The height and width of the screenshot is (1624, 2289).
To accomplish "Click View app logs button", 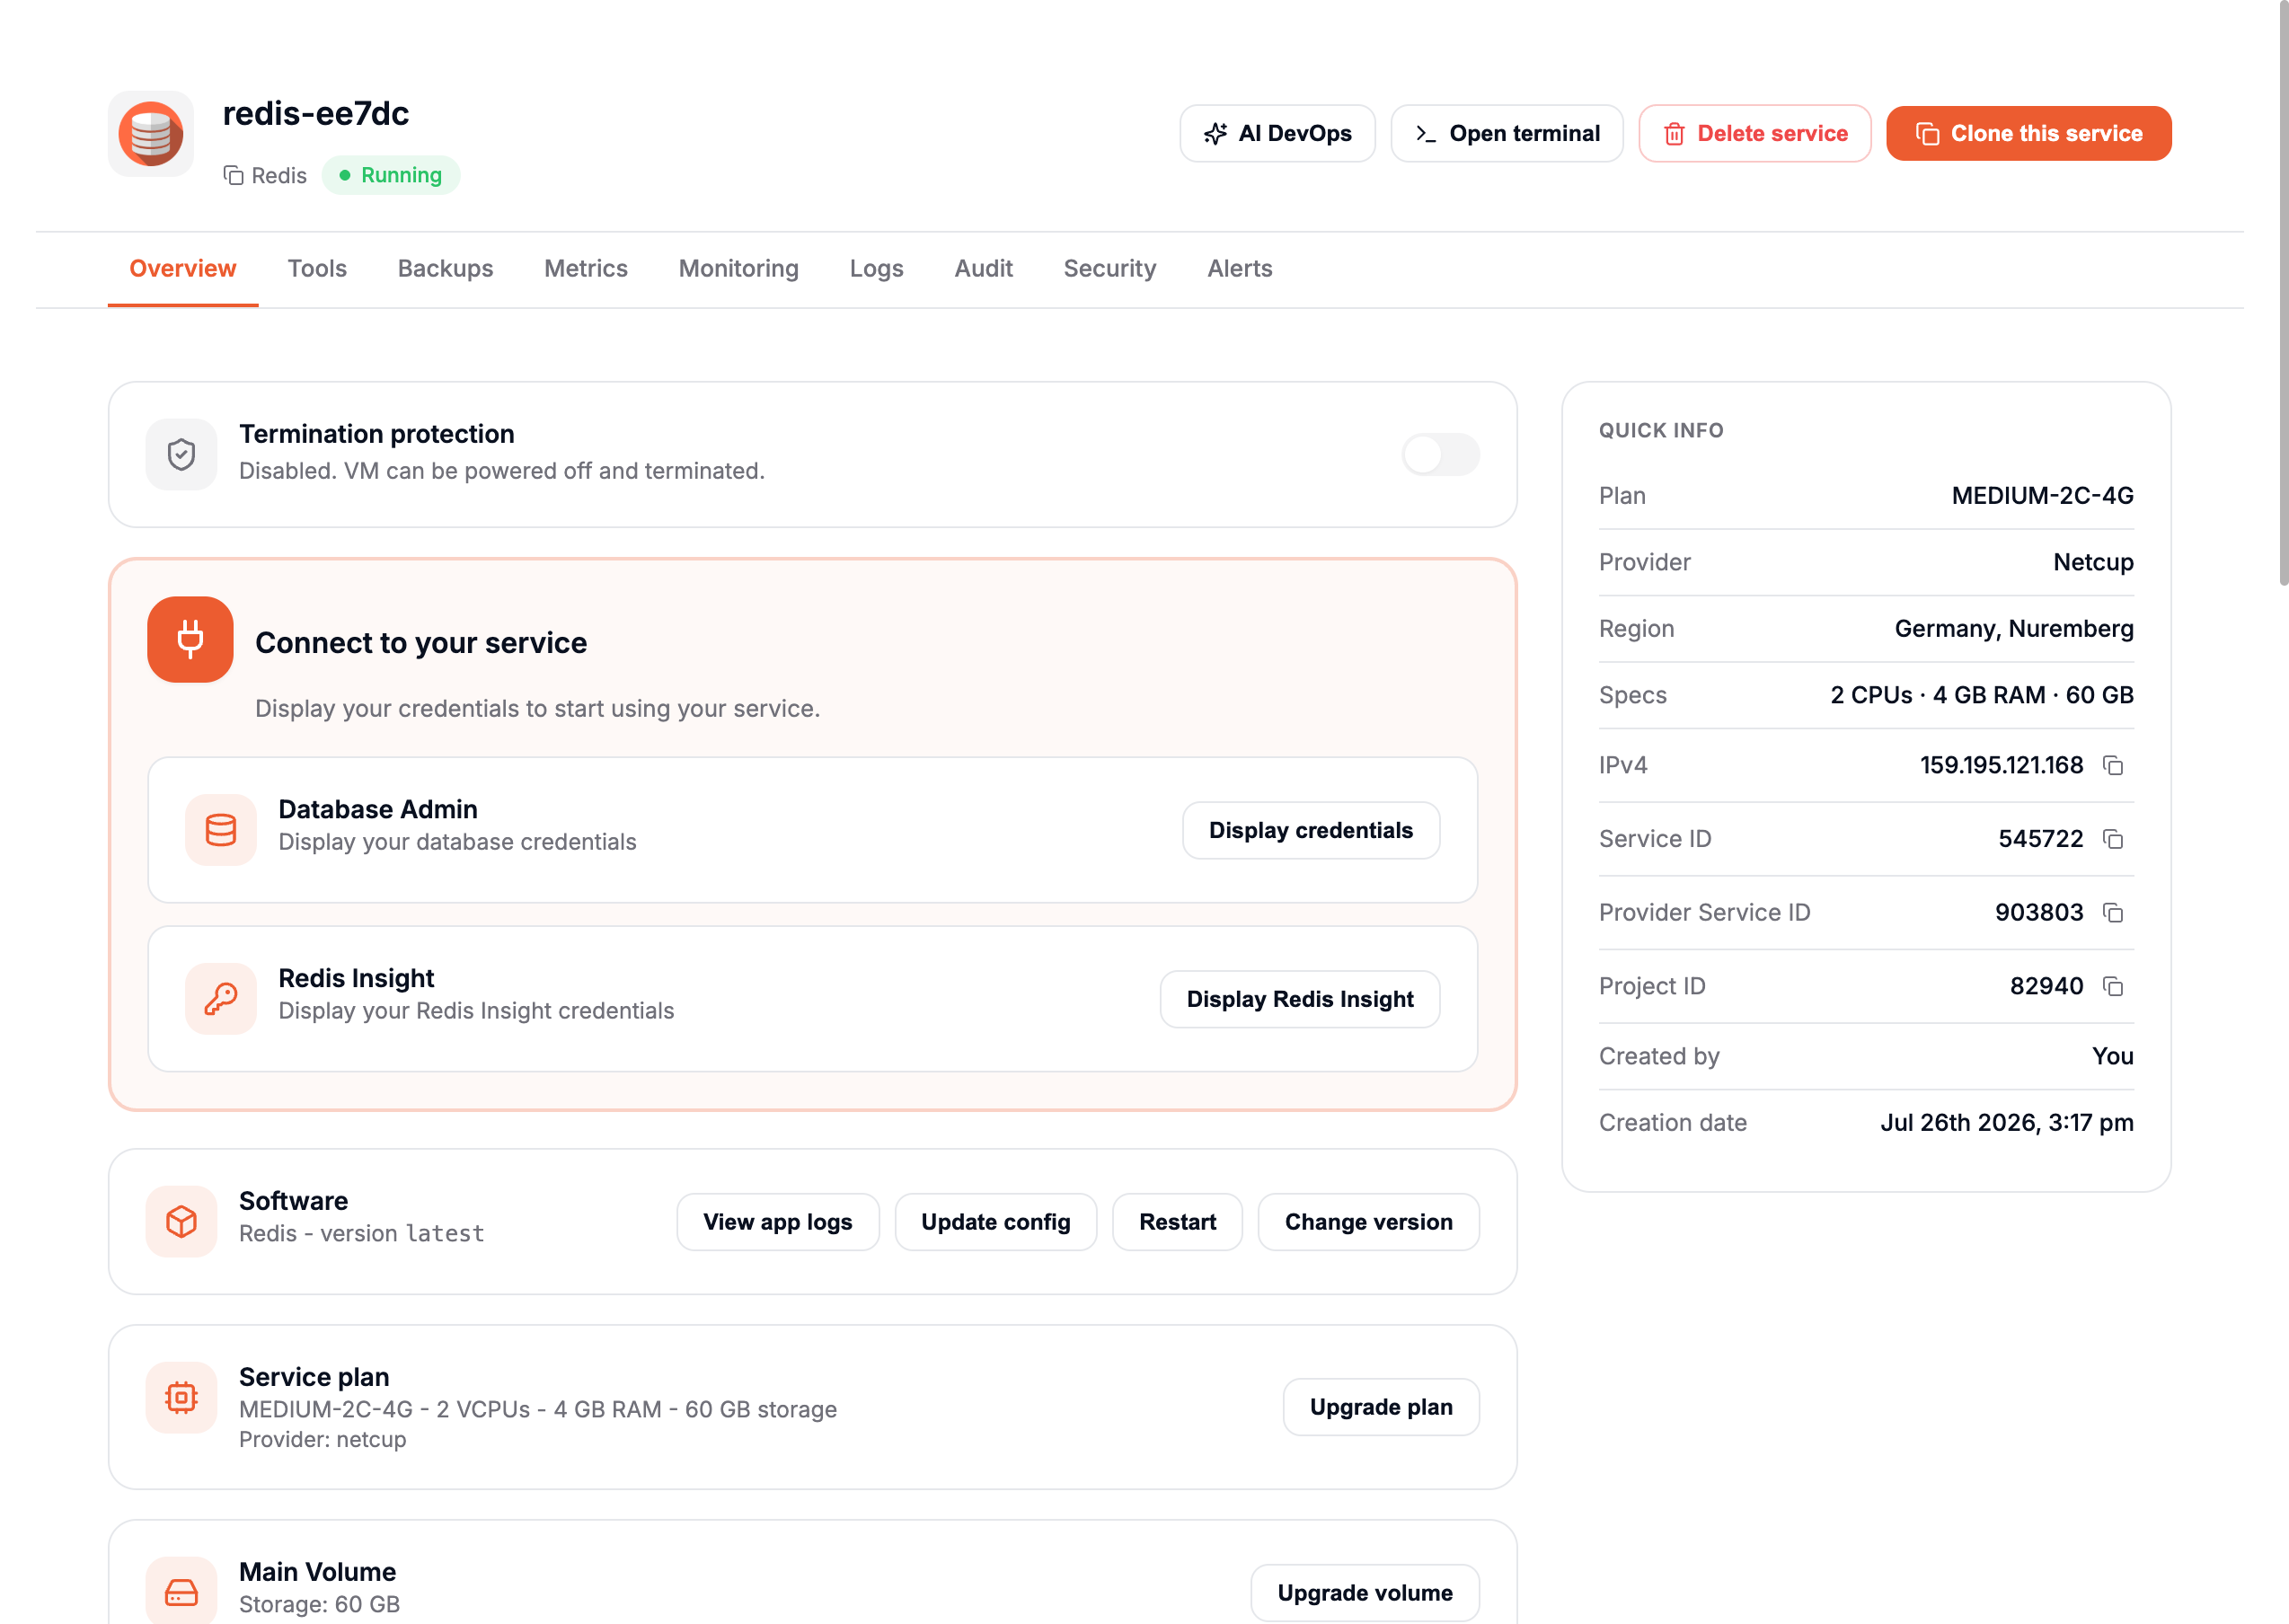I will pyautogui.click(x=778, y=1222).
